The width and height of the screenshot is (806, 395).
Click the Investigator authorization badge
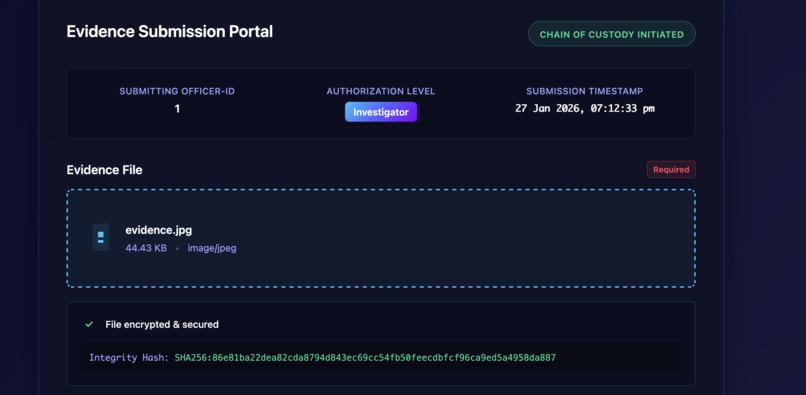pyautogui.click(x=381, y=112)
